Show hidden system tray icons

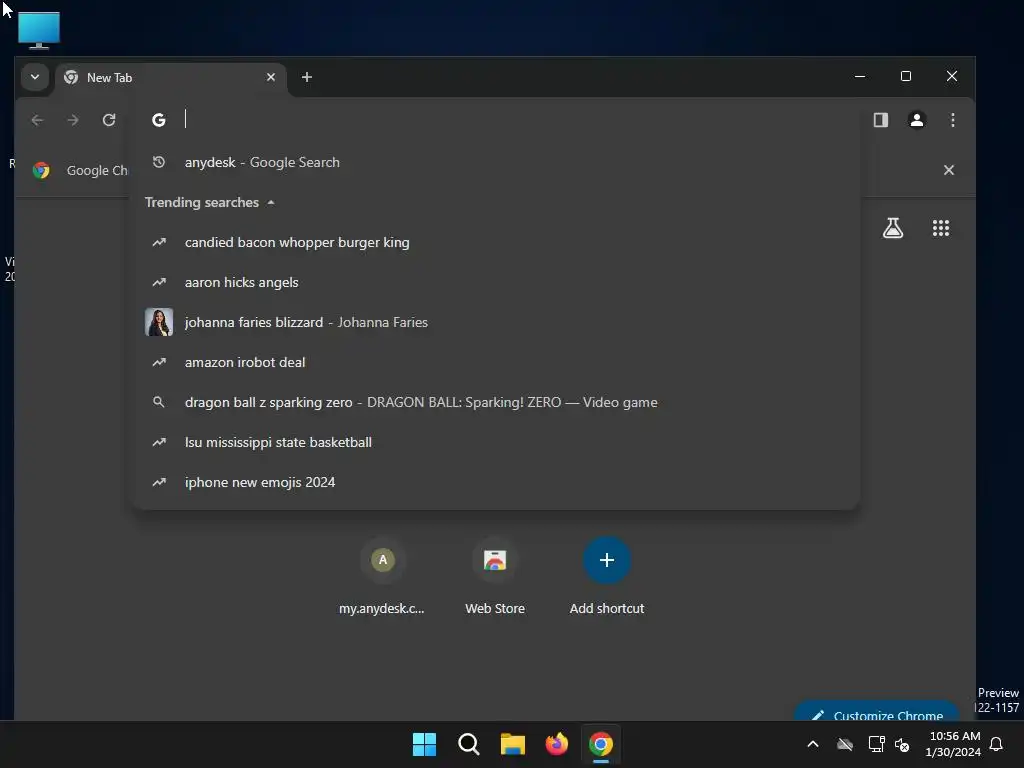pyautogui.click(x=813, y=744)
